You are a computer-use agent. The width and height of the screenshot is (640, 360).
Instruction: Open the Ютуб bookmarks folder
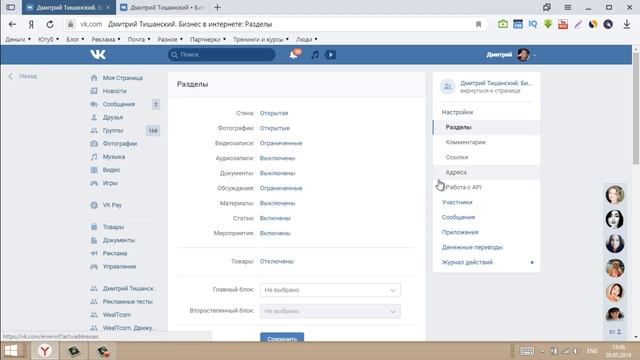tap(48, 39)
